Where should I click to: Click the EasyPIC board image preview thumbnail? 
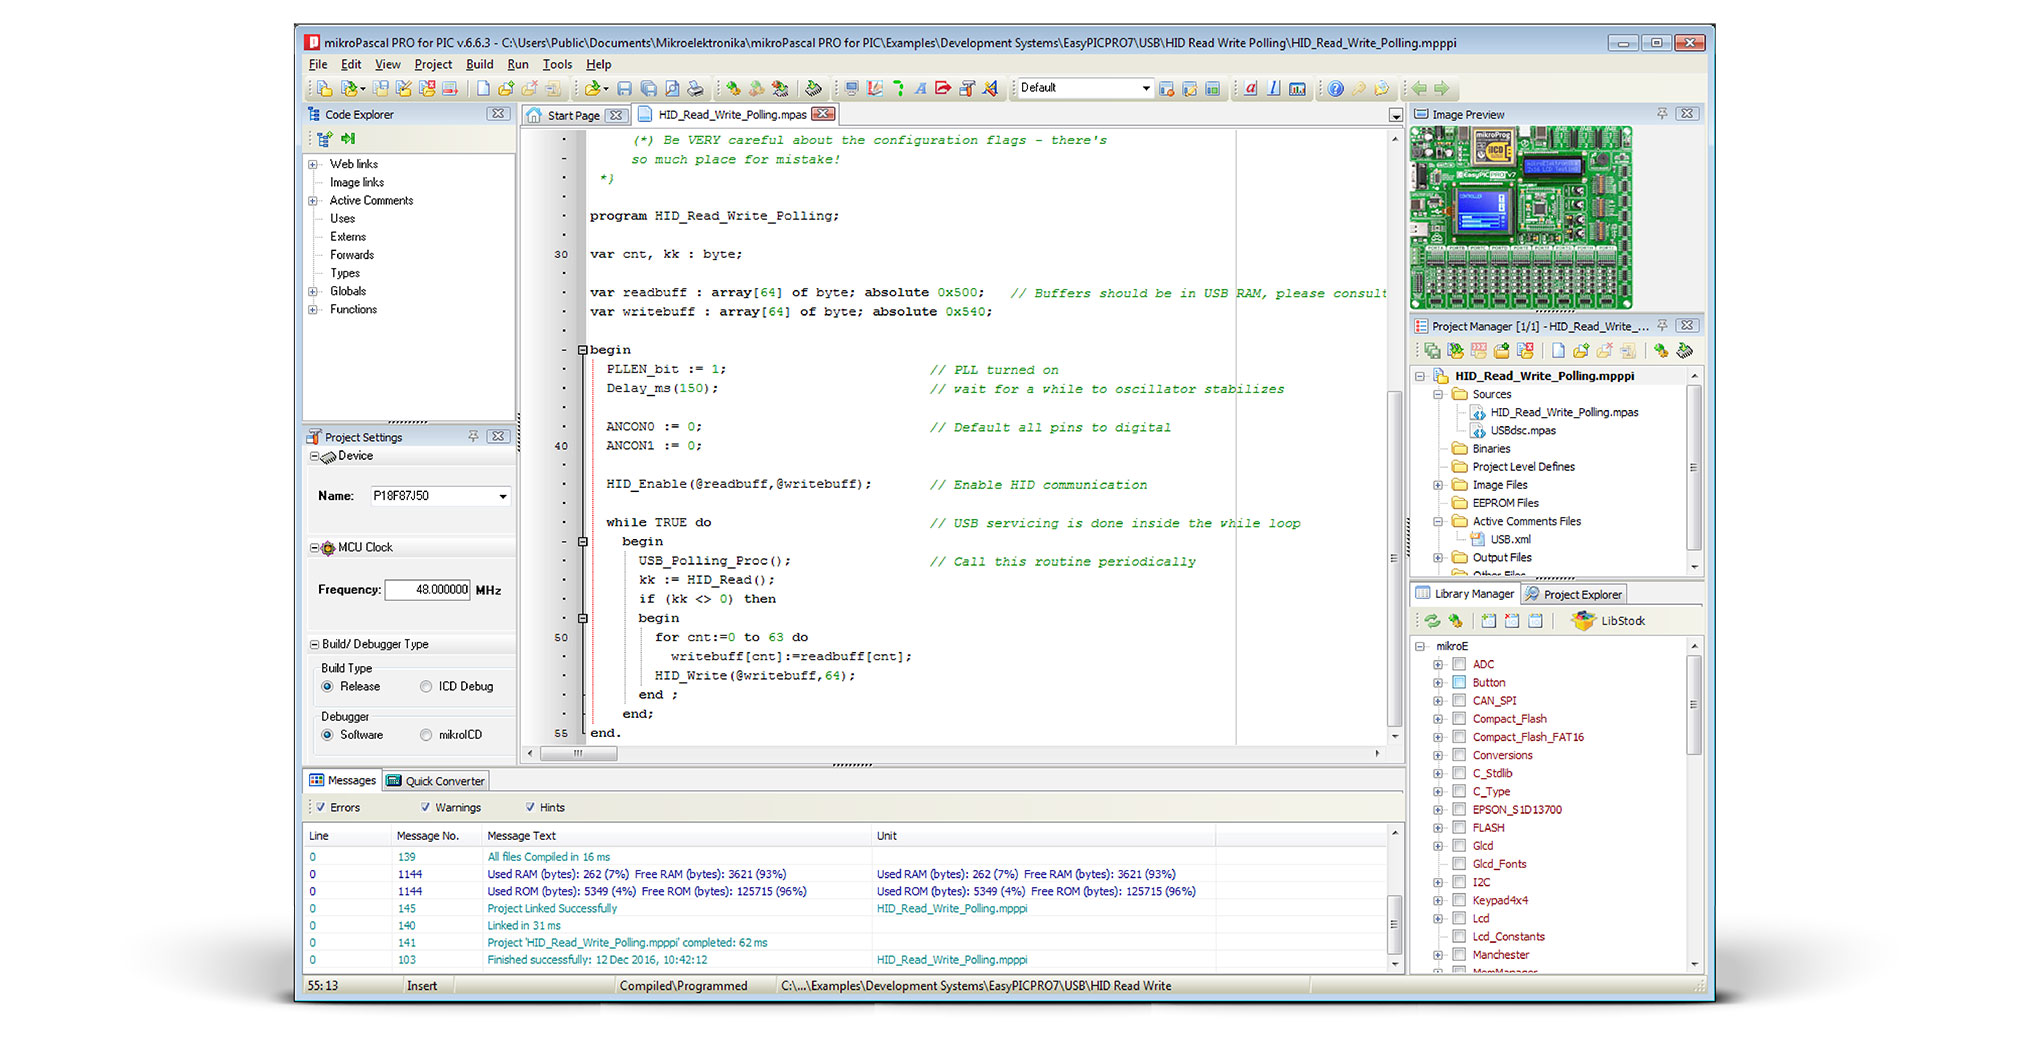coord(1521,217)
